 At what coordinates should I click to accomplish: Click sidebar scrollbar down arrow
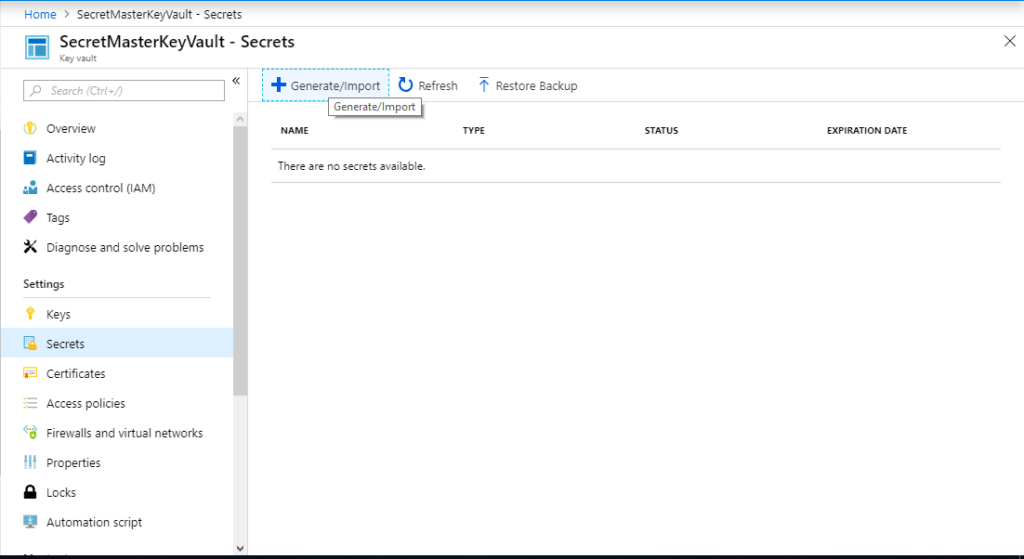(240, 549)
